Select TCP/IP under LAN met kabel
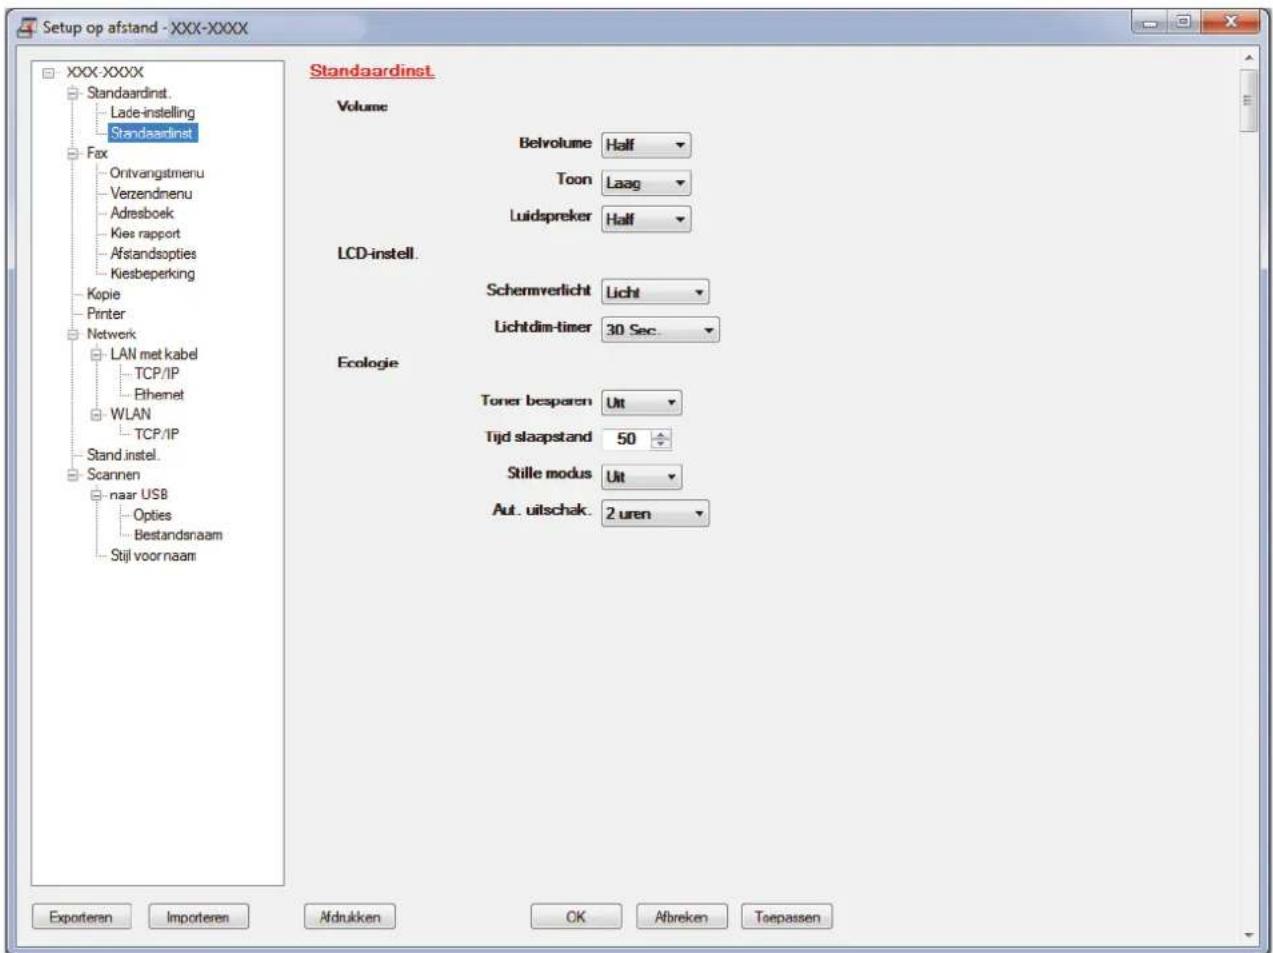 [x=157, y=373]
